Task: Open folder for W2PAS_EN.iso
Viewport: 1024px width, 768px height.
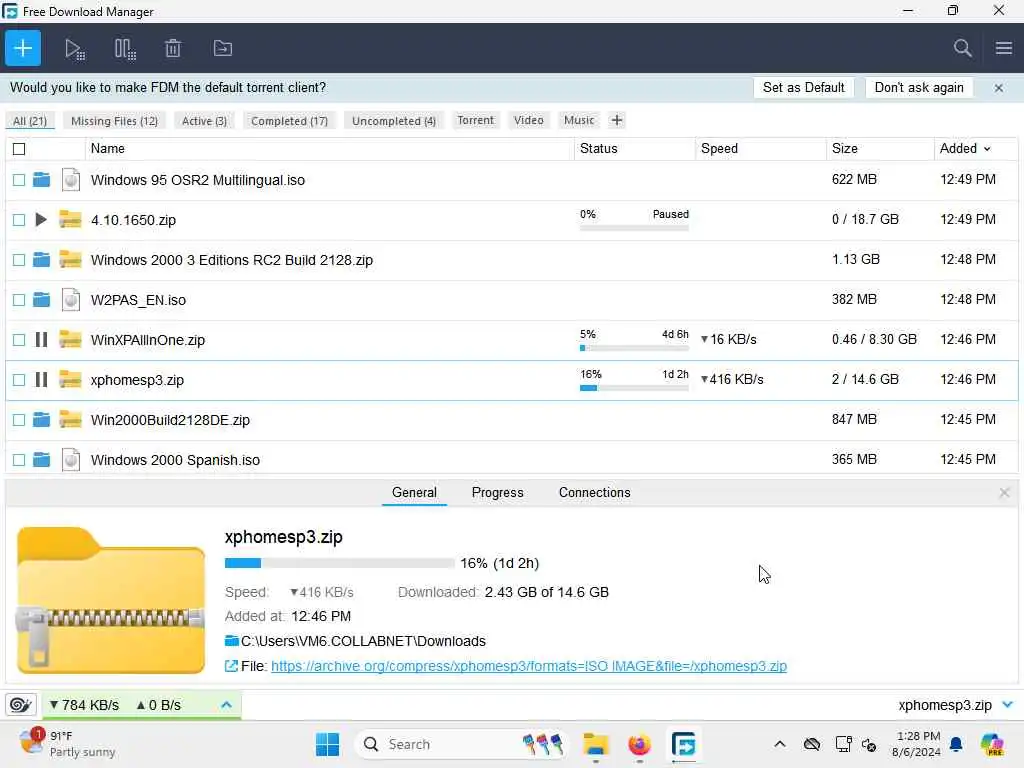Action: pyautogui.click(x=41, y=300)
